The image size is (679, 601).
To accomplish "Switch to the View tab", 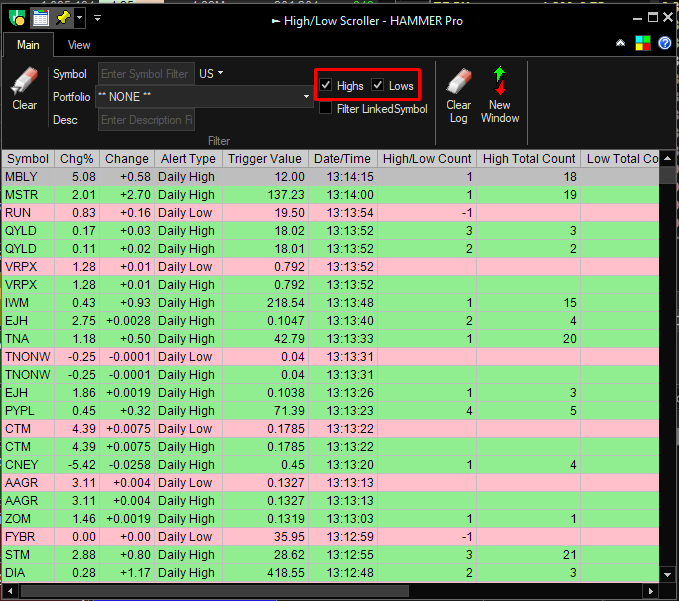I will coord(79,45).
